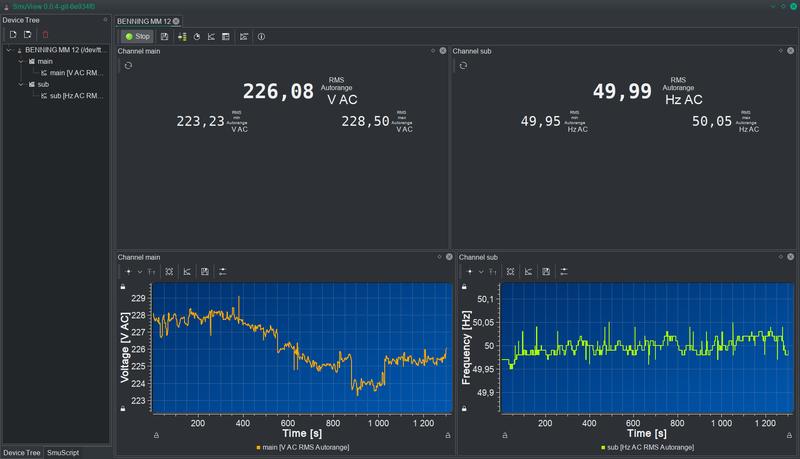
Task: Select the BENNING MM 12 device tab
Action: [x=143, y=21]
